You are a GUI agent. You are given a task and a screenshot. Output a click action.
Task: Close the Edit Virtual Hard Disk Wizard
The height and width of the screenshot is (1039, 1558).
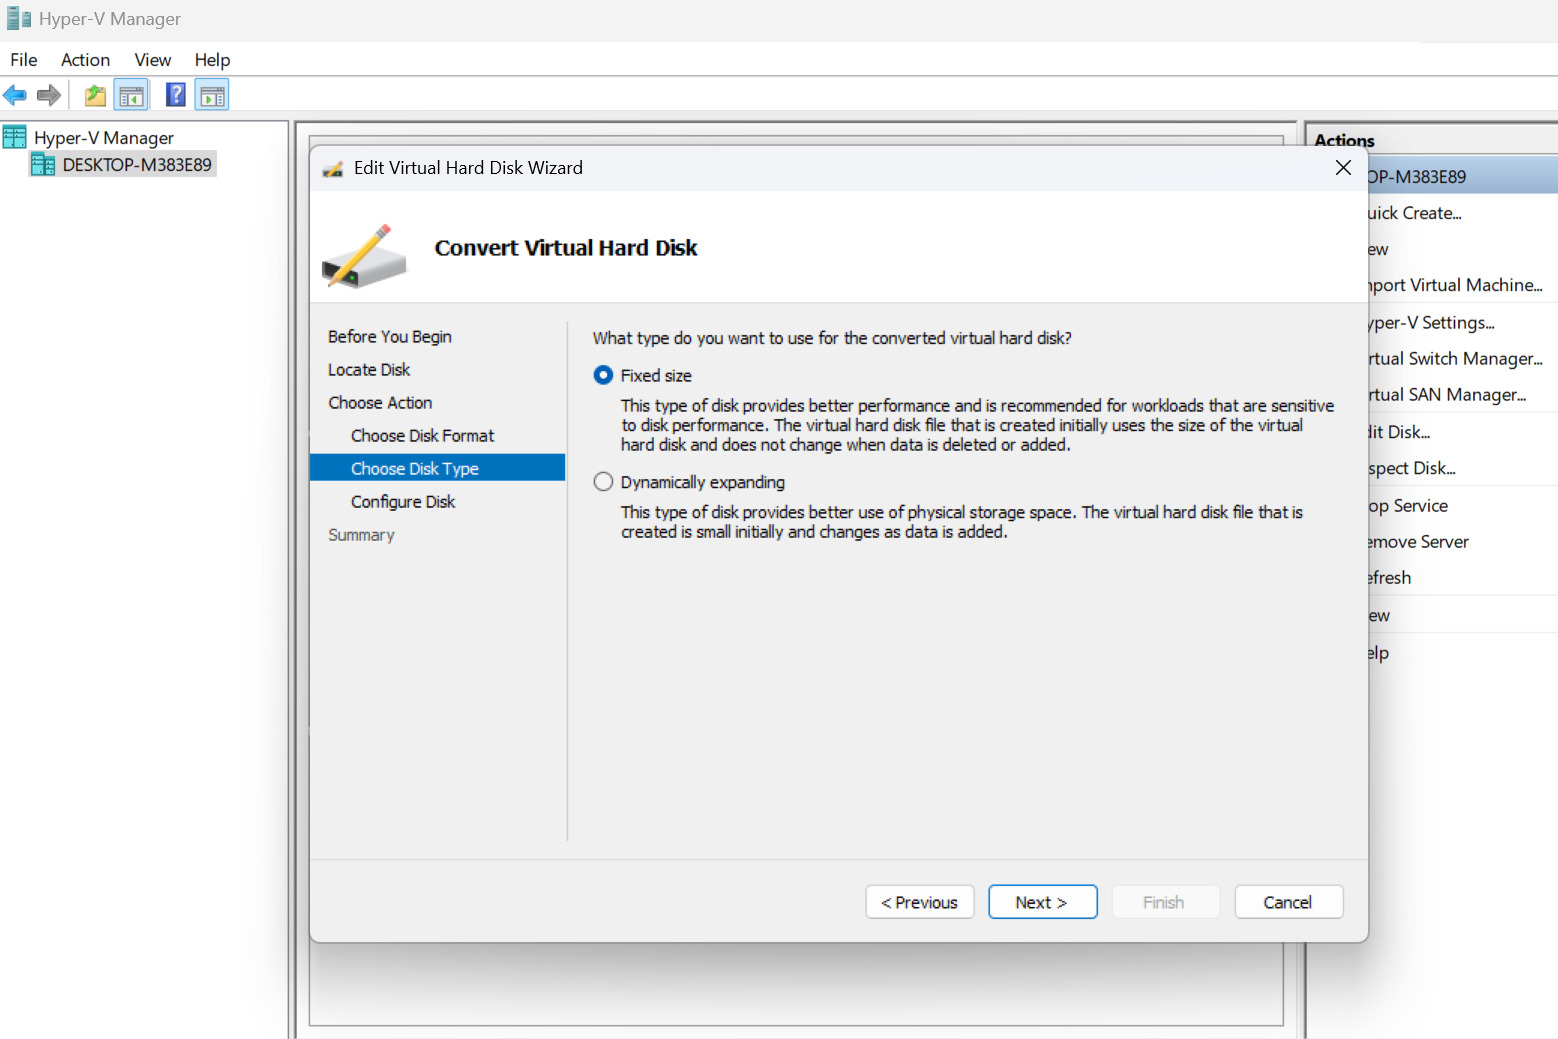(x=1343, y=168)
